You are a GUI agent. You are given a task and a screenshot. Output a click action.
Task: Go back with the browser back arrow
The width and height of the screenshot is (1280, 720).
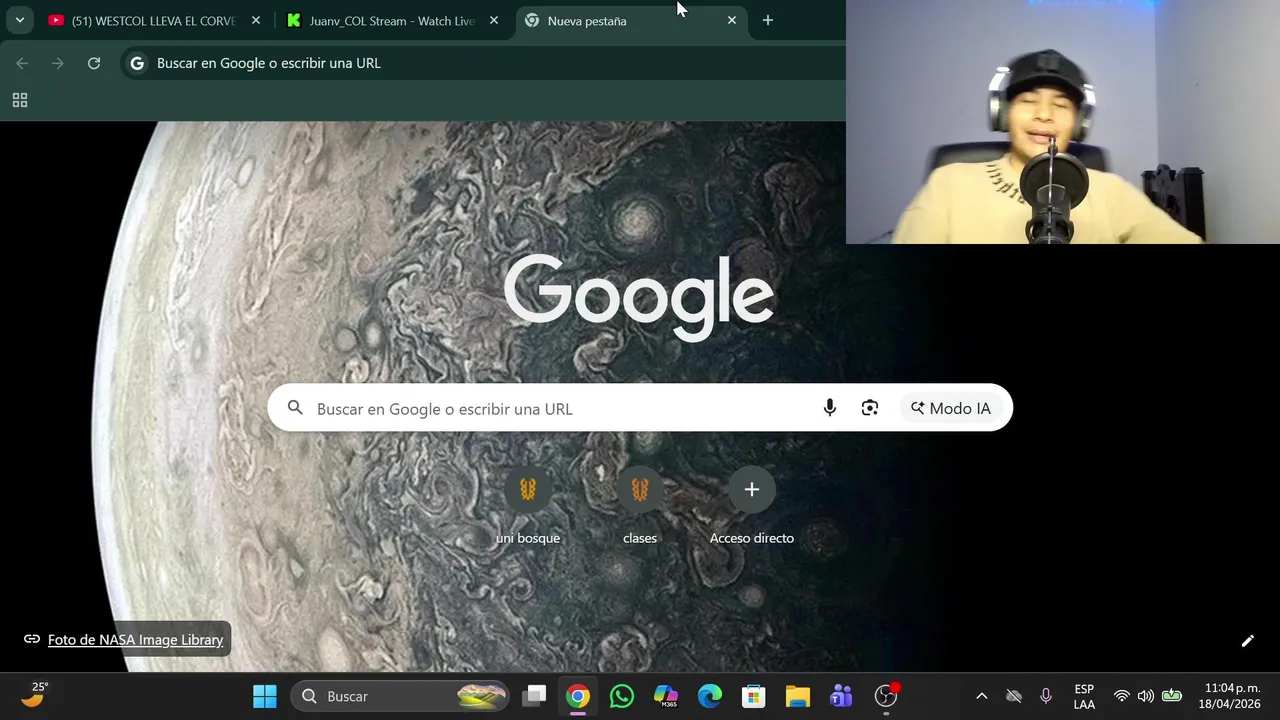click(x=22, y=63)
